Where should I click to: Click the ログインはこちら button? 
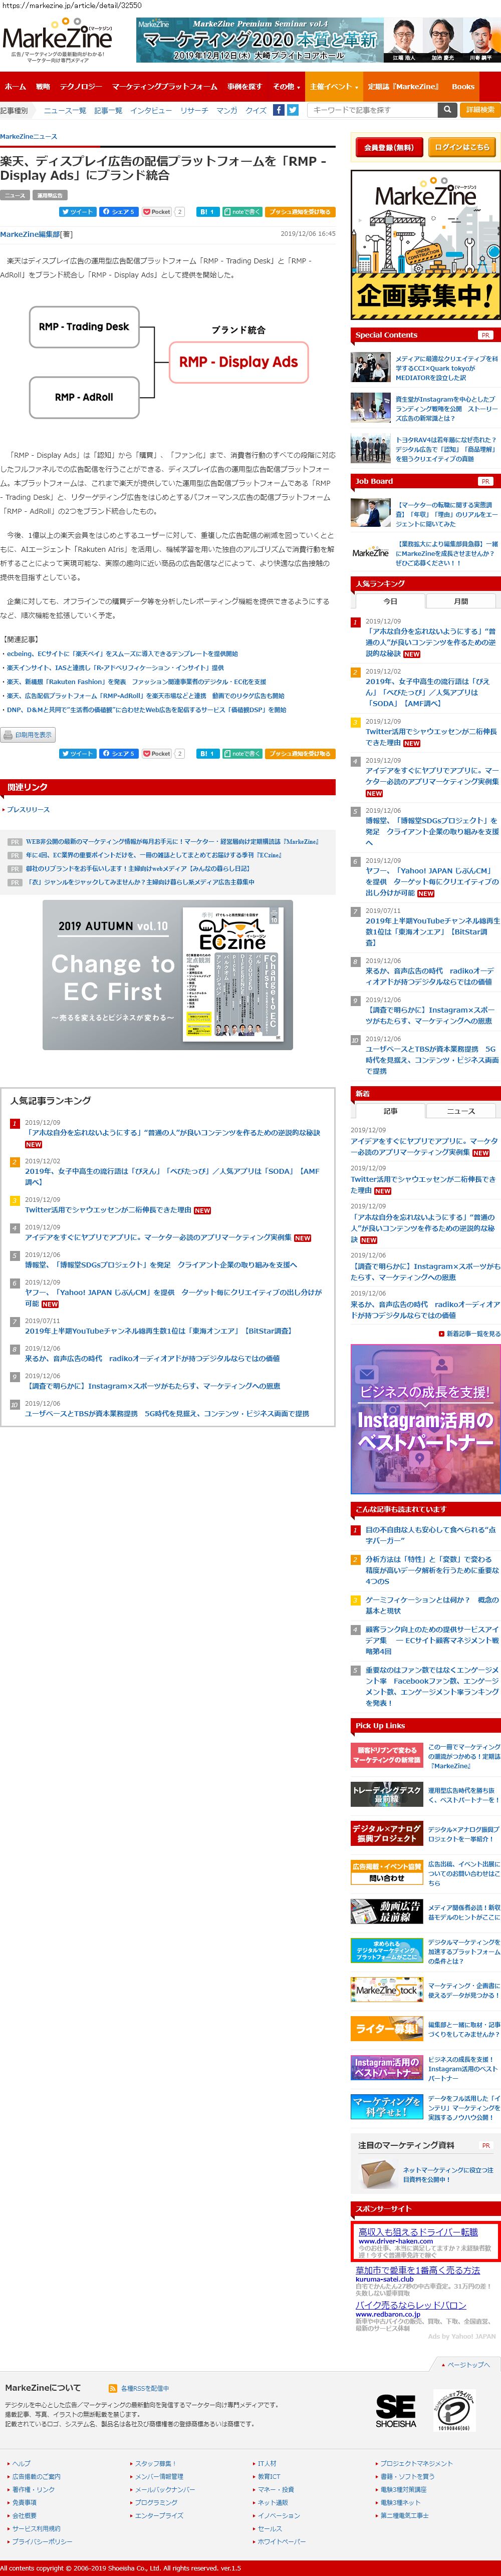462,147
